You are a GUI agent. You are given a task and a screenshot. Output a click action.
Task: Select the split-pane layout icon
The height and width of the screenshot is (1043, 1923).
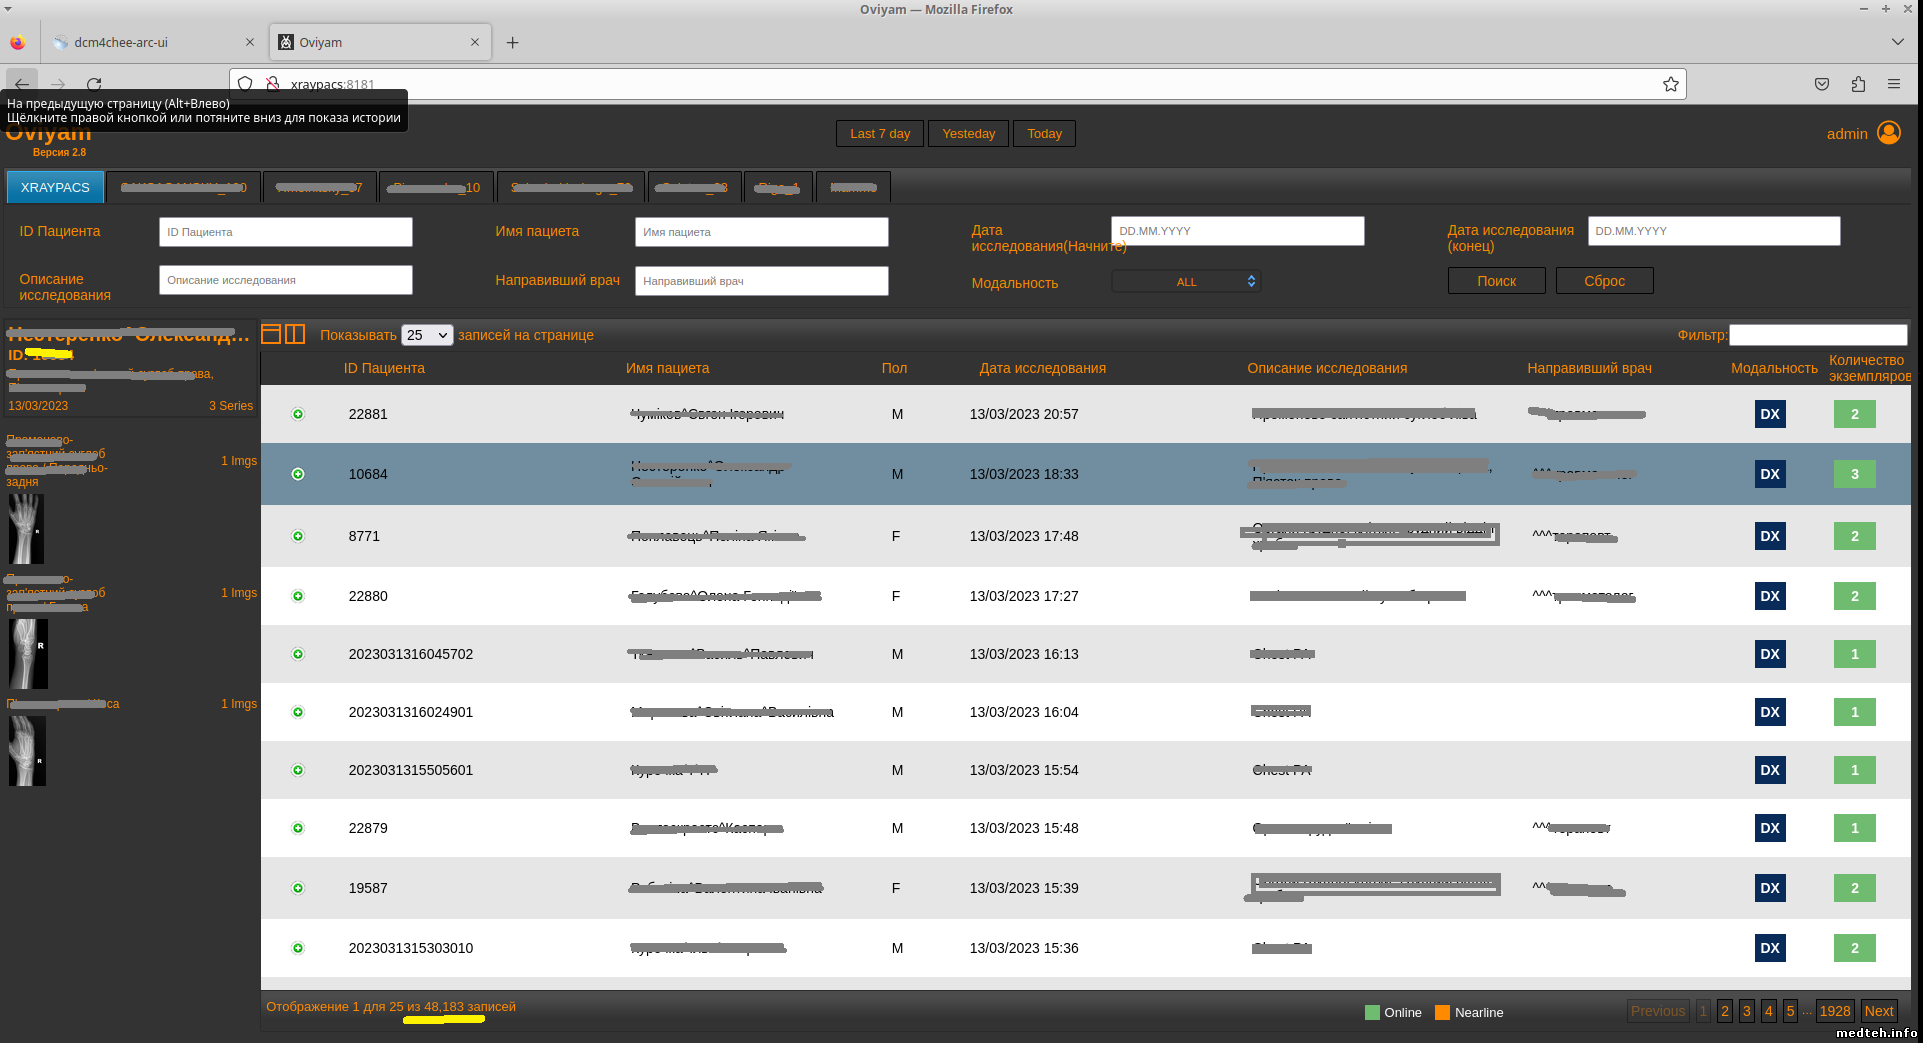coord(295,334)
